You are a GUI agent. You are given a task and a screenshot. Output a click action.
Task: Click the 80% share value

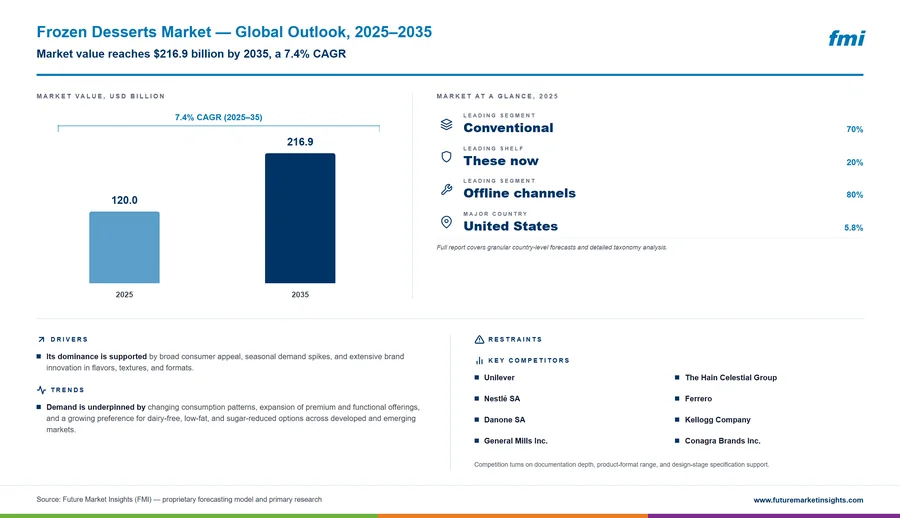click(x=855, y=195)
